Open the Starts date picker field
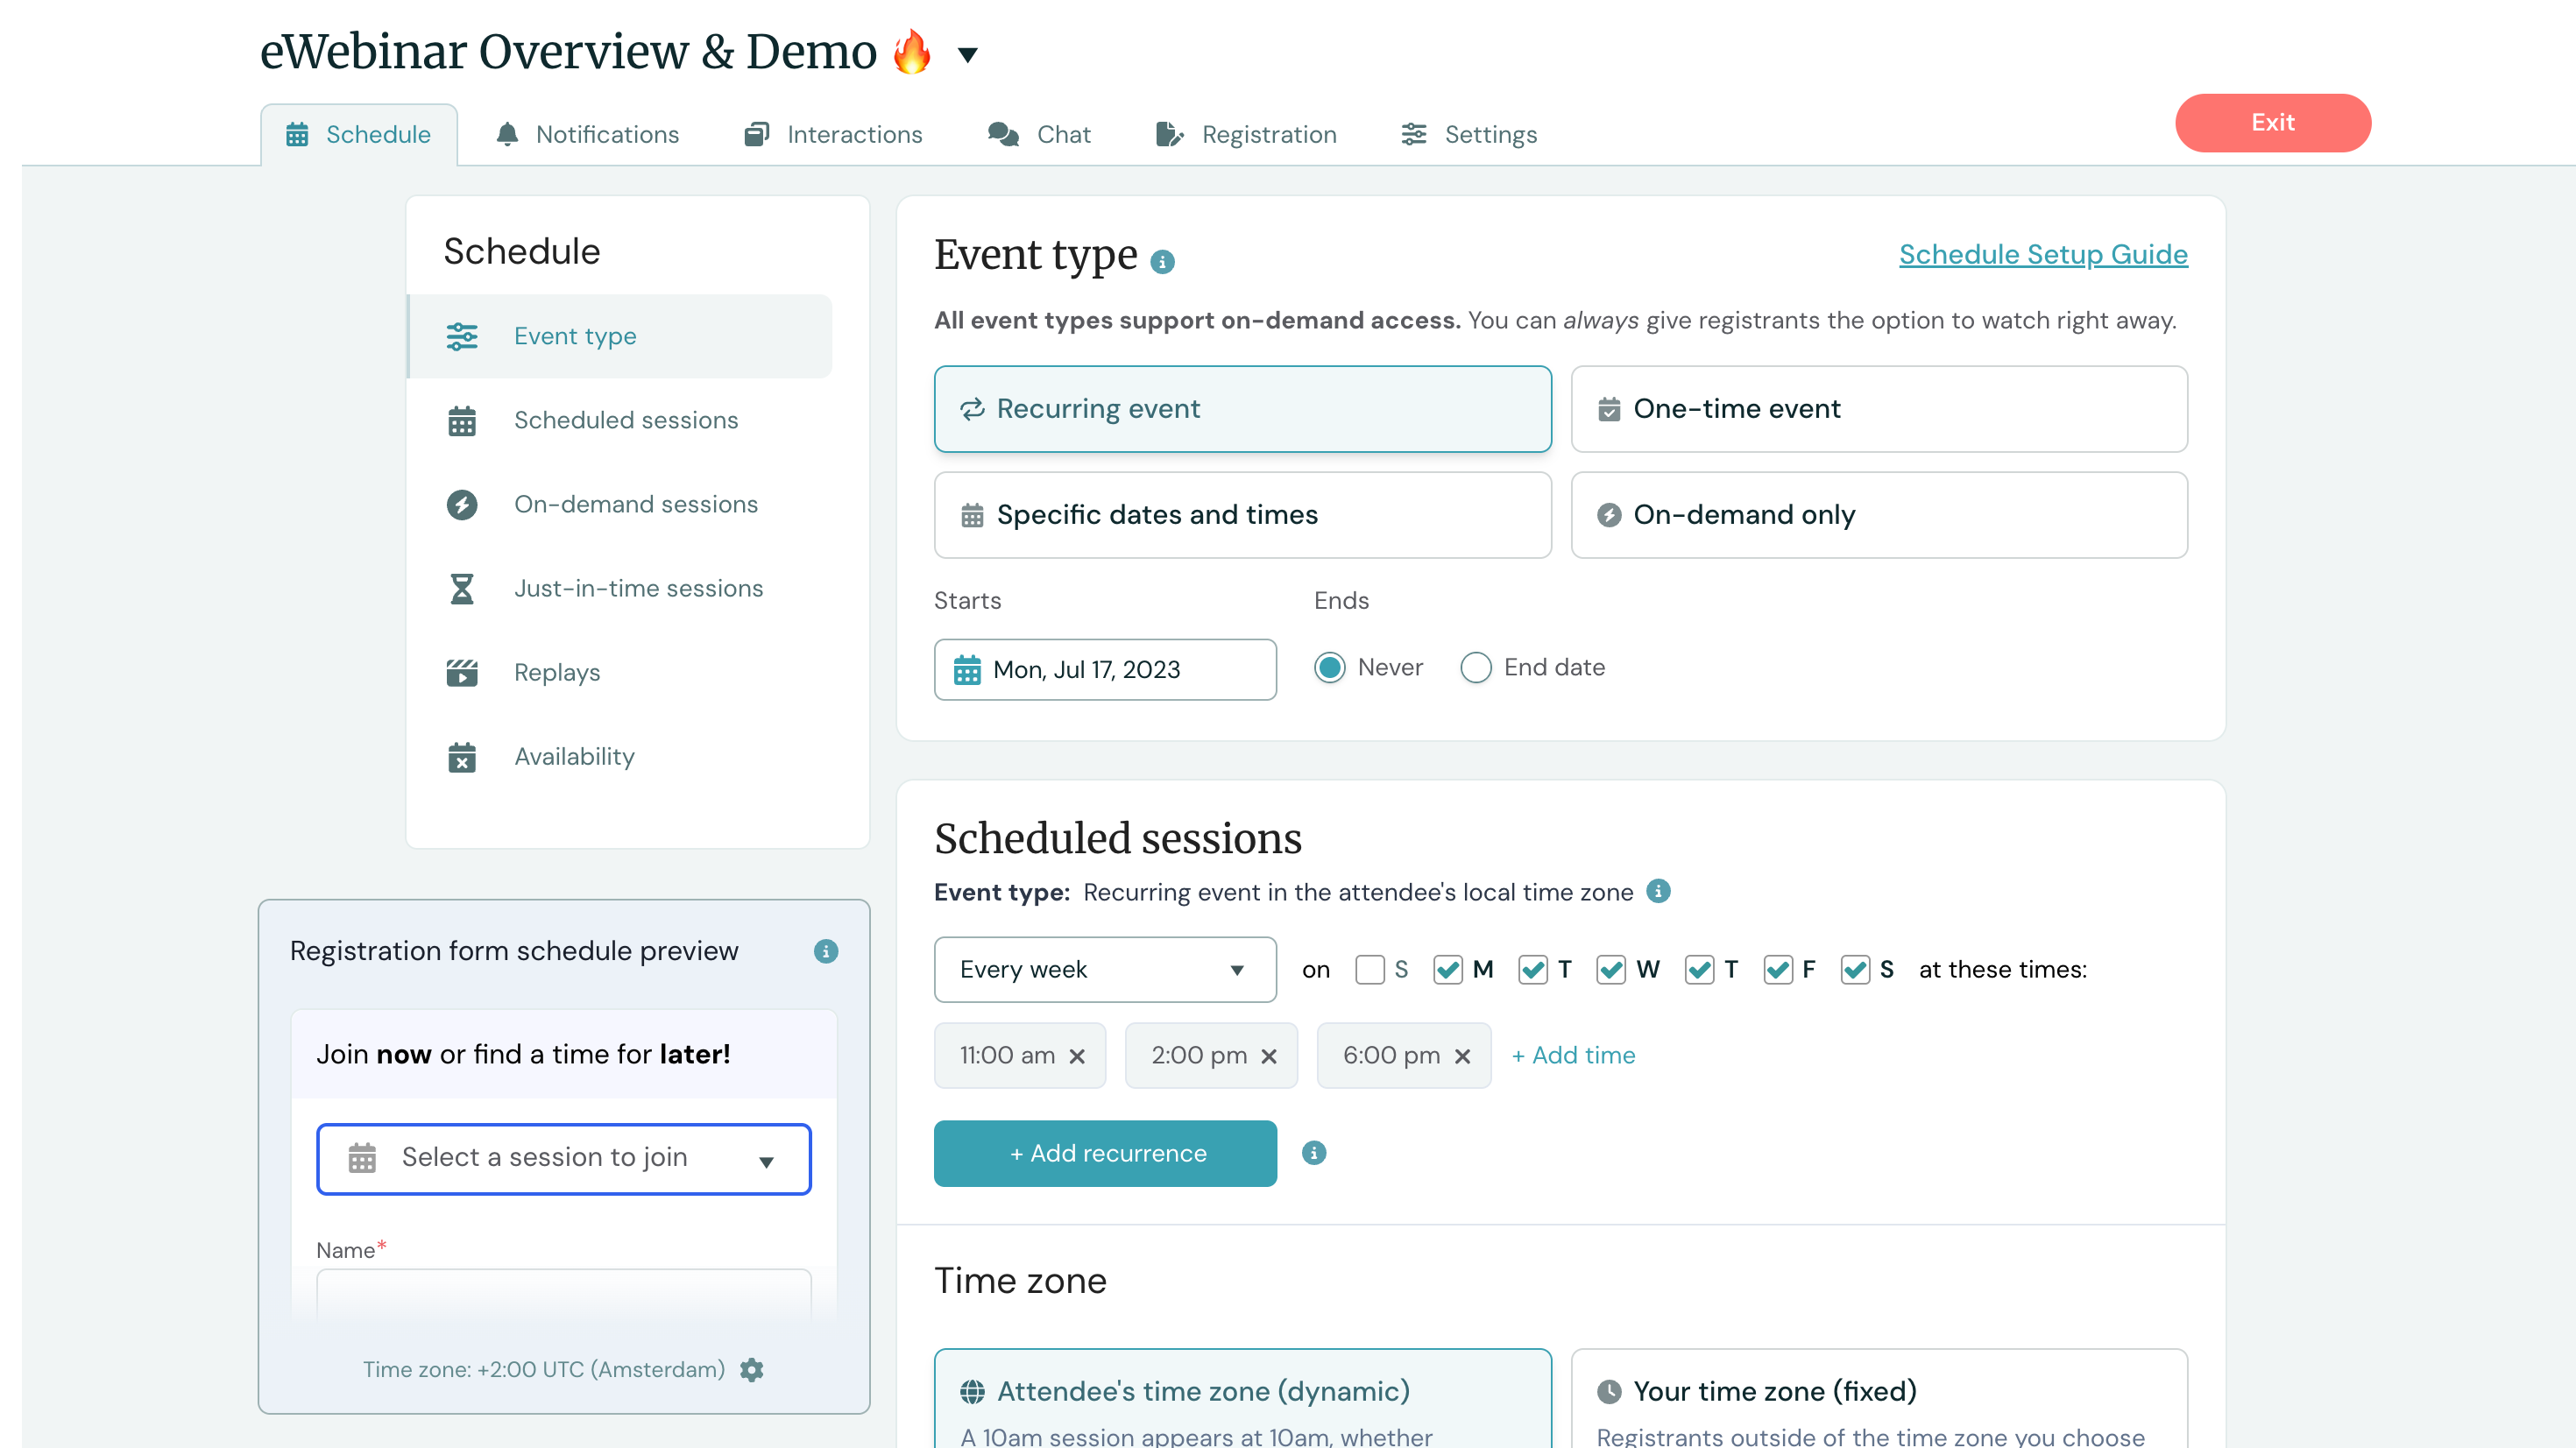The height and width of the screenshot is (1448, 2576). coord(1105,669)
